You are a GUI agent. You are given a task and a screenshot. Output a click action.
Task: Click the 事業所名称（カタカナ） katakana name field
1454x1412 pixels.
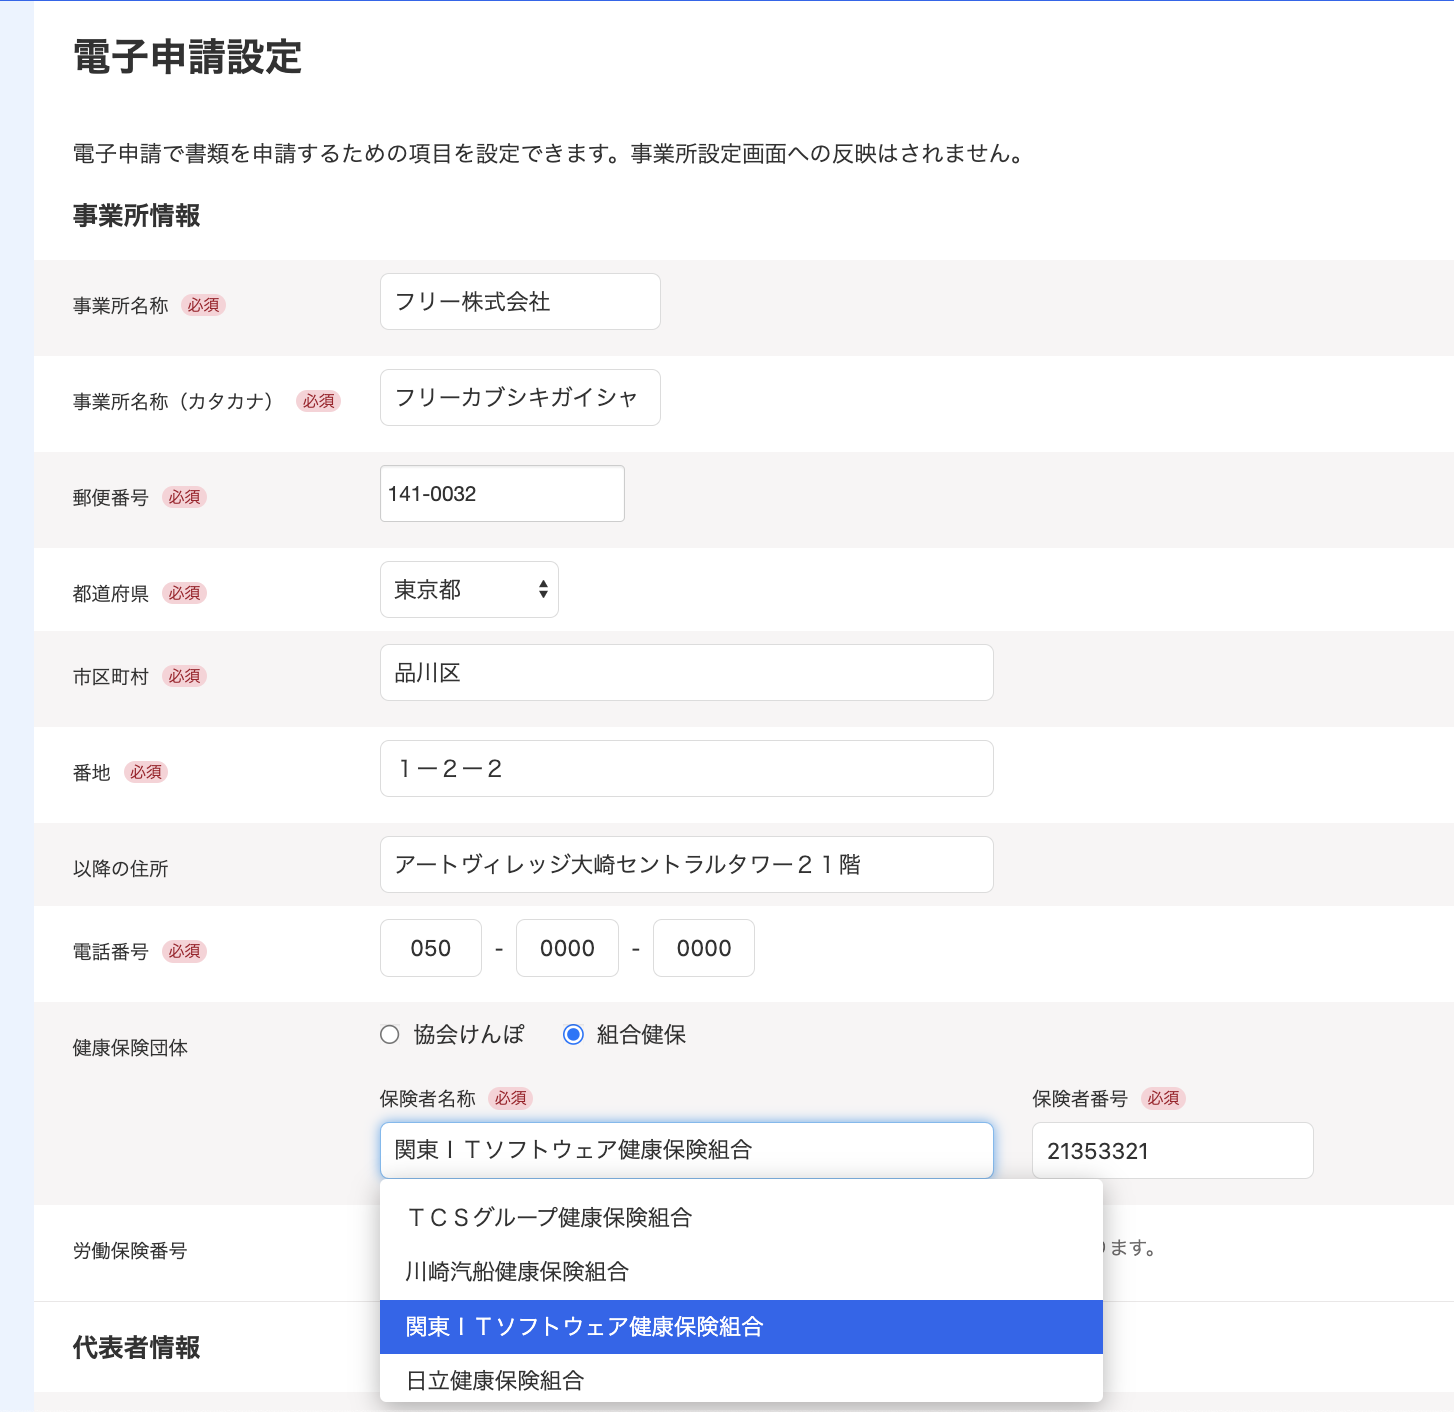[519, 397]
